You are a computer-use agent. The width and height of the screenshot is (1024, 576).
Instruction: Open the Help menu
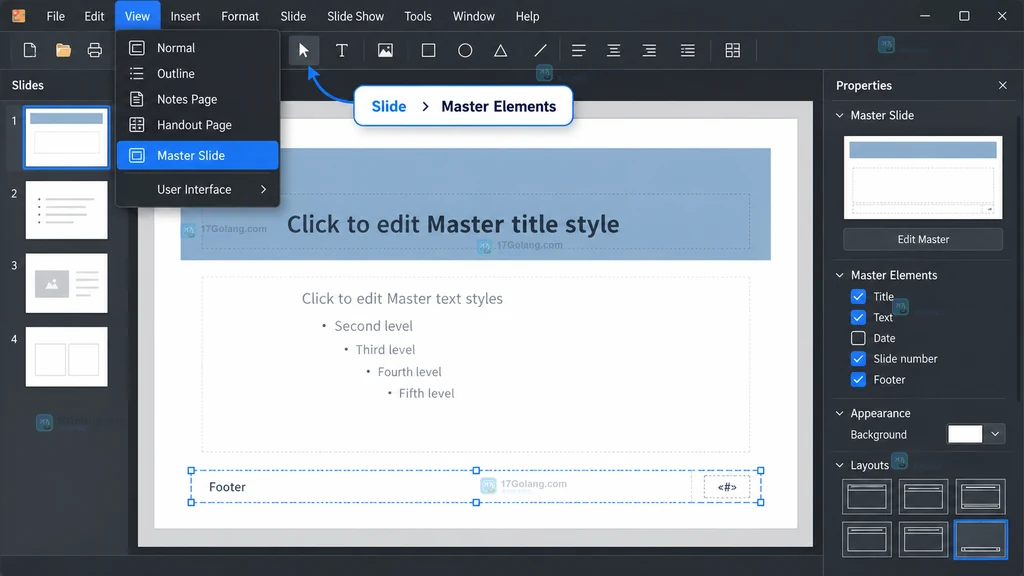[x=527, y=16]
